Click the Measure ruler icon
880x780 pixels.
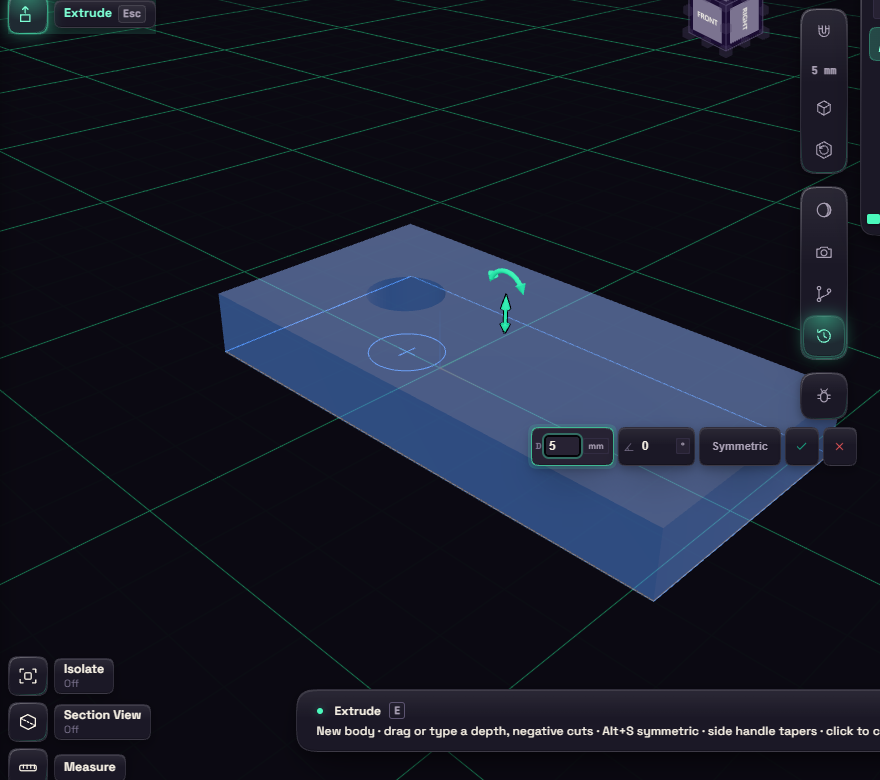point(28,767)
